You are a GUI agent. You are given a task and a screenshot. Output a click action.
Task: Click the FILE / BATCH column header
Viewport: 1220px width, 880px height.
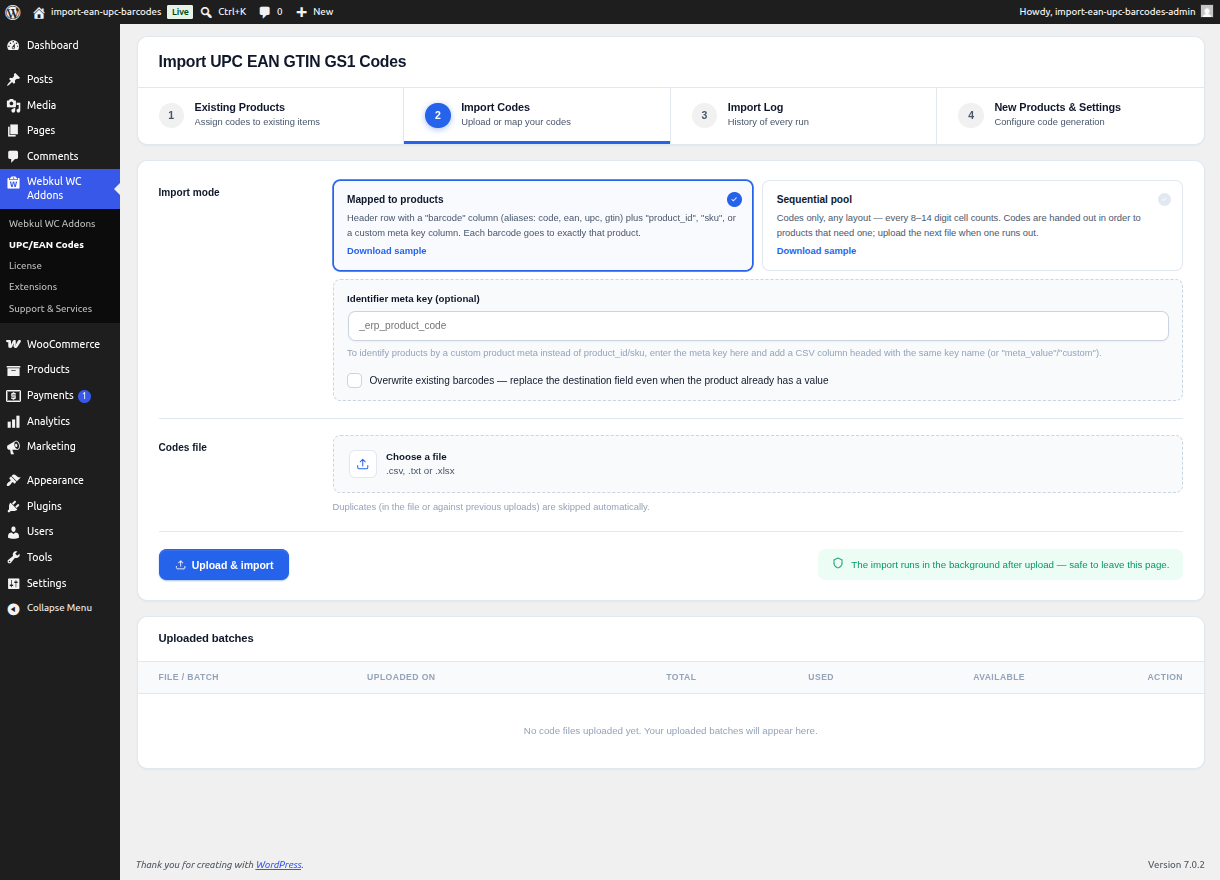click(189, 677)
